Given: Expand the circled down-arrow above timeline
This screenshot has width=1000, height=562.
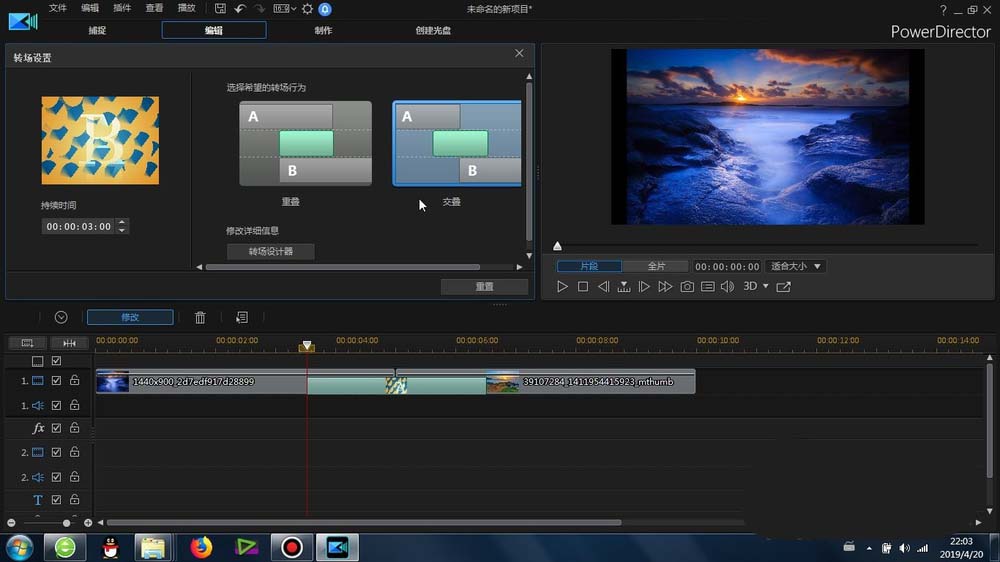Looking at the screenshot, I should 61,317.
